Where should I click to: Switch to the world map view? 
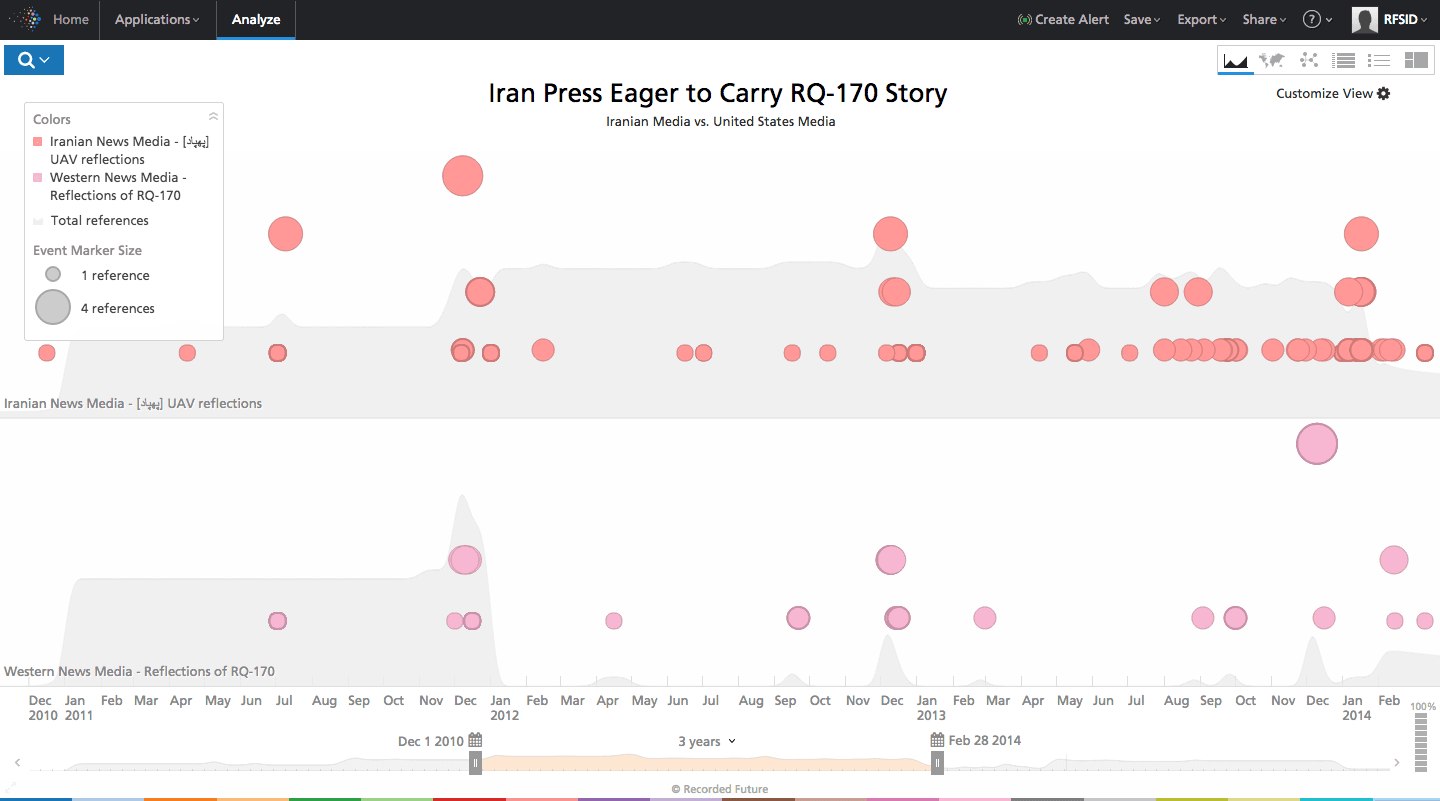1272,60
